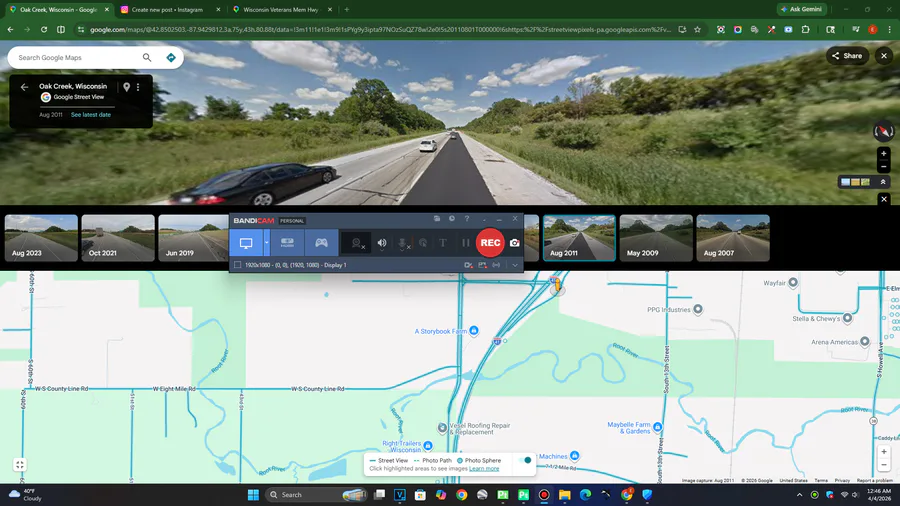
Task: Open screen recording mode dropdown arrow
Action: [x=266, y=243]
